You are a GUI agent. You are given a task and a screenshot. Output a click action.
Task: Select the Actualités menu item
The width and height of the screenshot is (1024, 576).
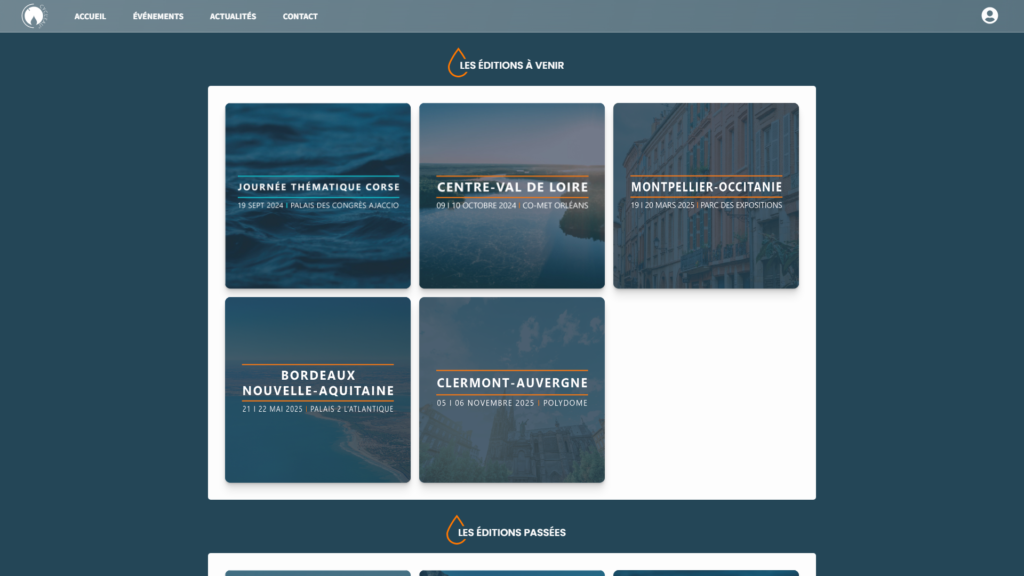pos(233,16)
